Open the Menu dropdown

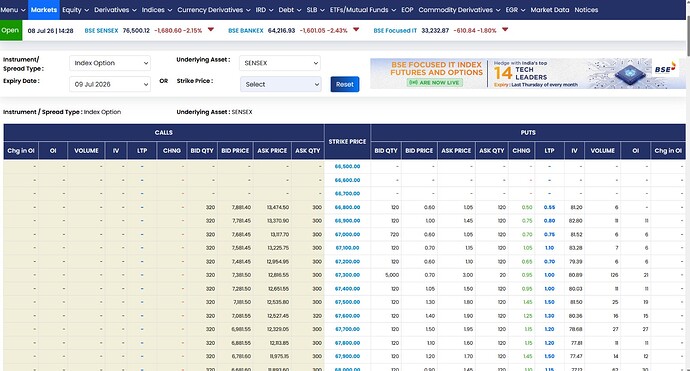(13, 10)
